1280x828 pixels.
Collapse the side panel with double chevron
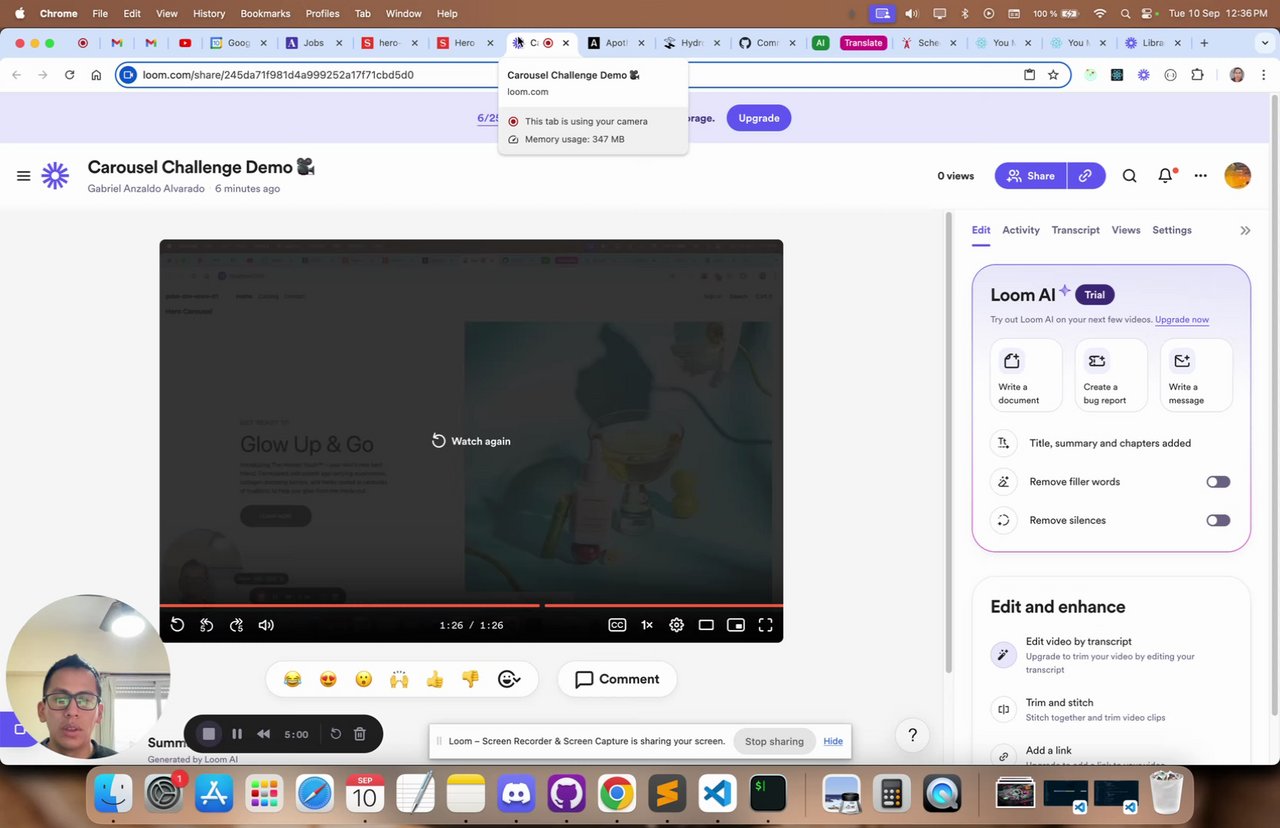coord(1245,230)
